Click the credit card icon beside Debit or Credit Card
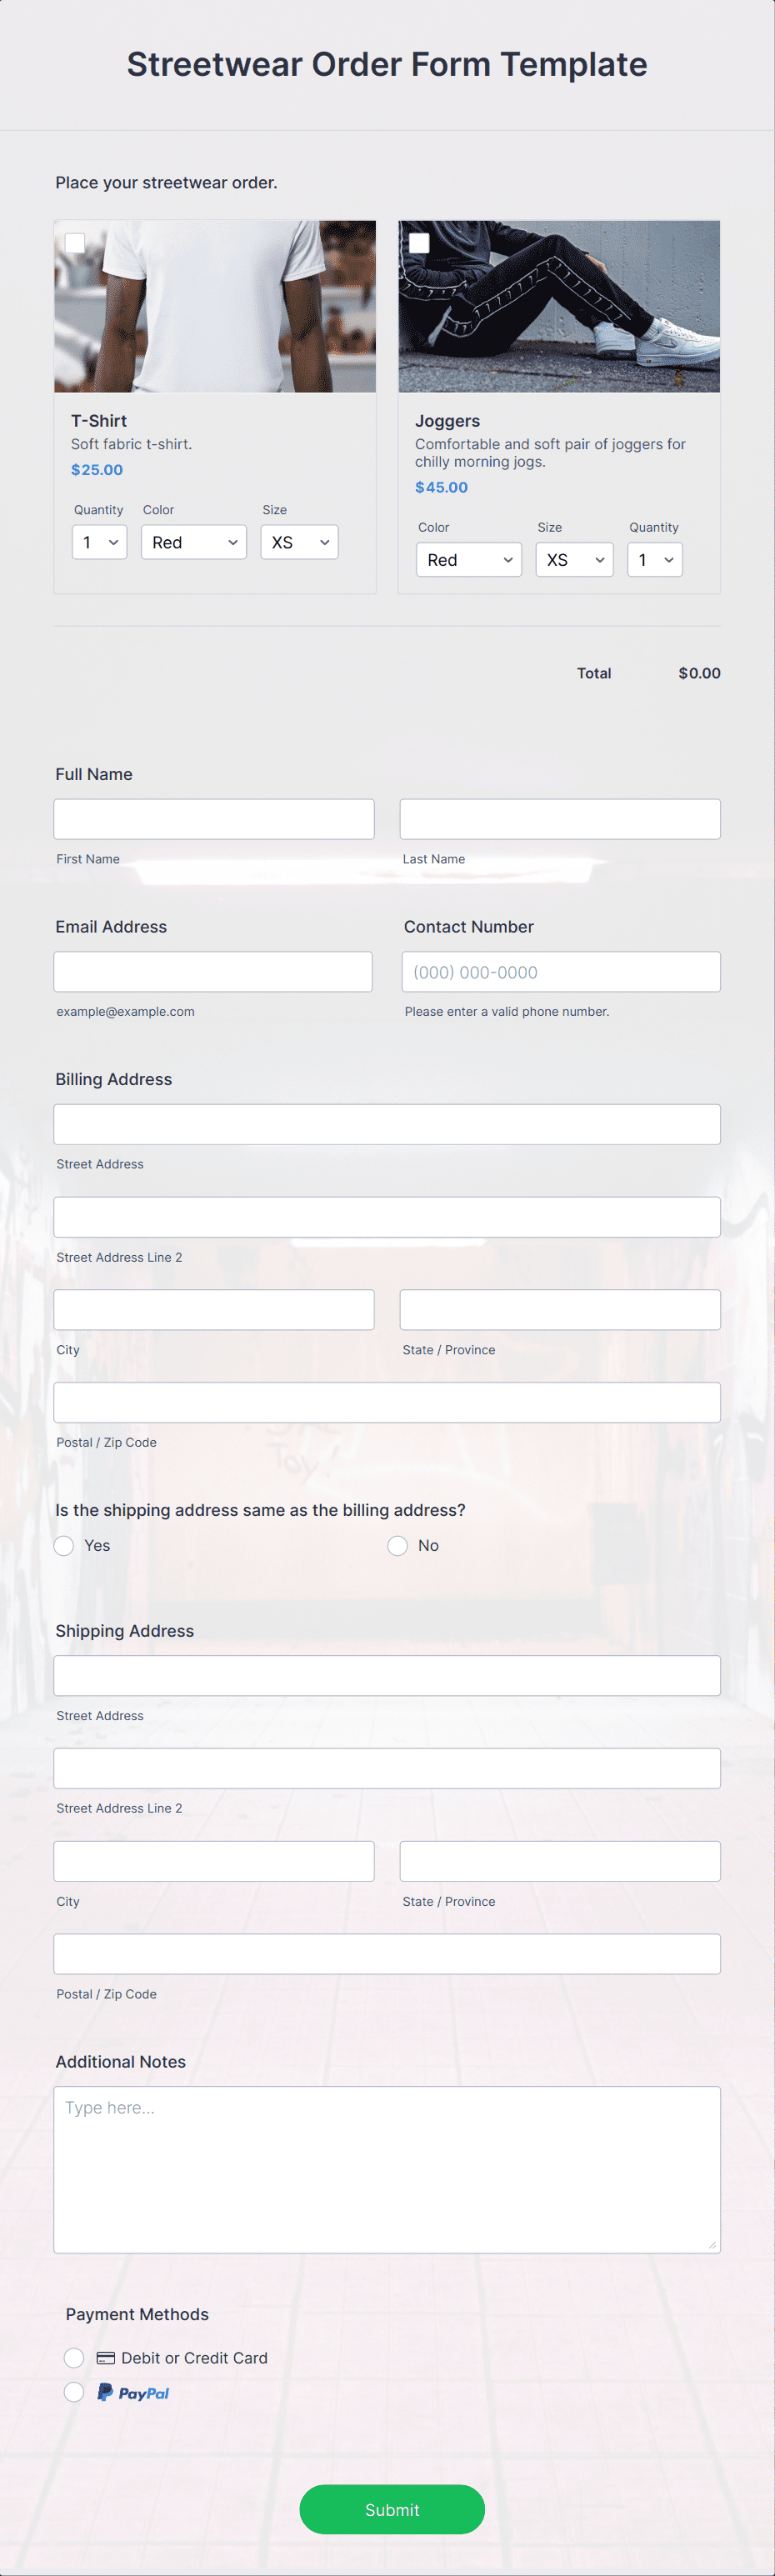775x2576 pixels. point(107,2357)
